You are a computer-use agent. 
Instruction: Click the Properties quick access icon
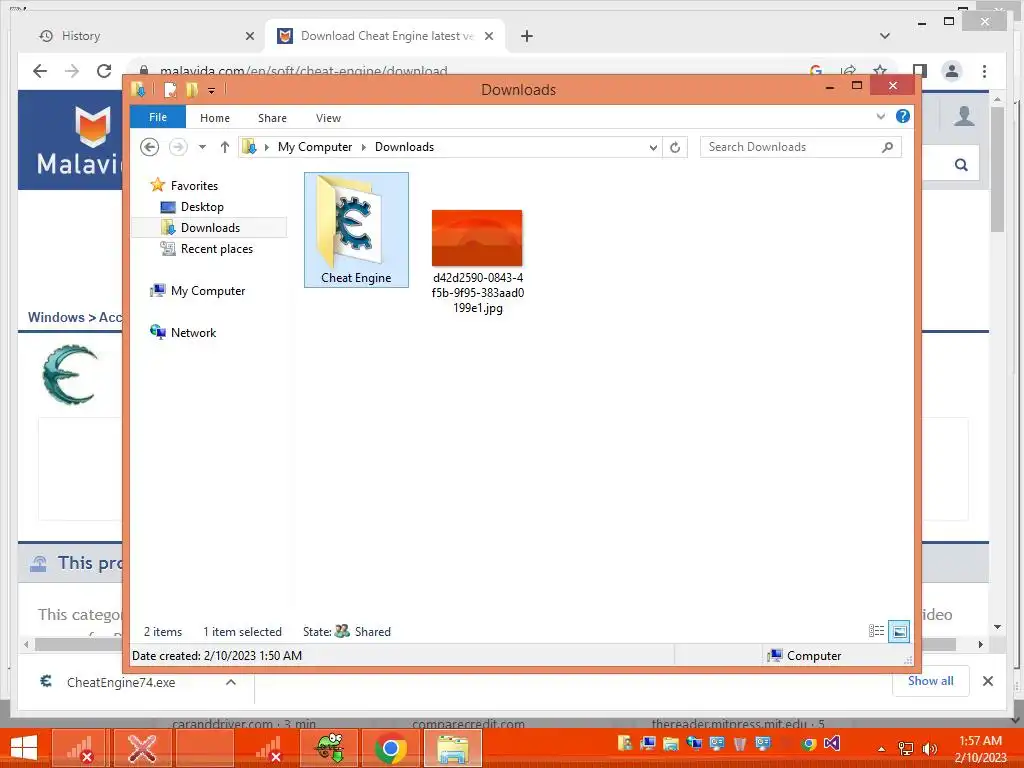[x=170, y=89]
